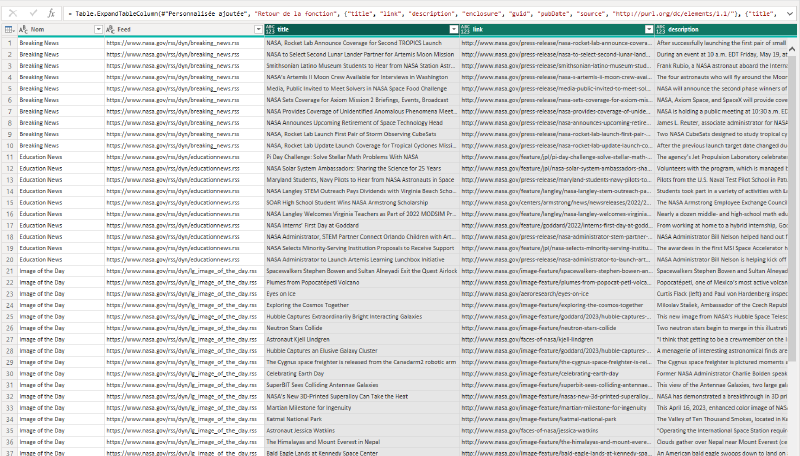Click the Breaking News cell in row 1
This screenshot has width=800, height=456.
click(x=61, y=43)
